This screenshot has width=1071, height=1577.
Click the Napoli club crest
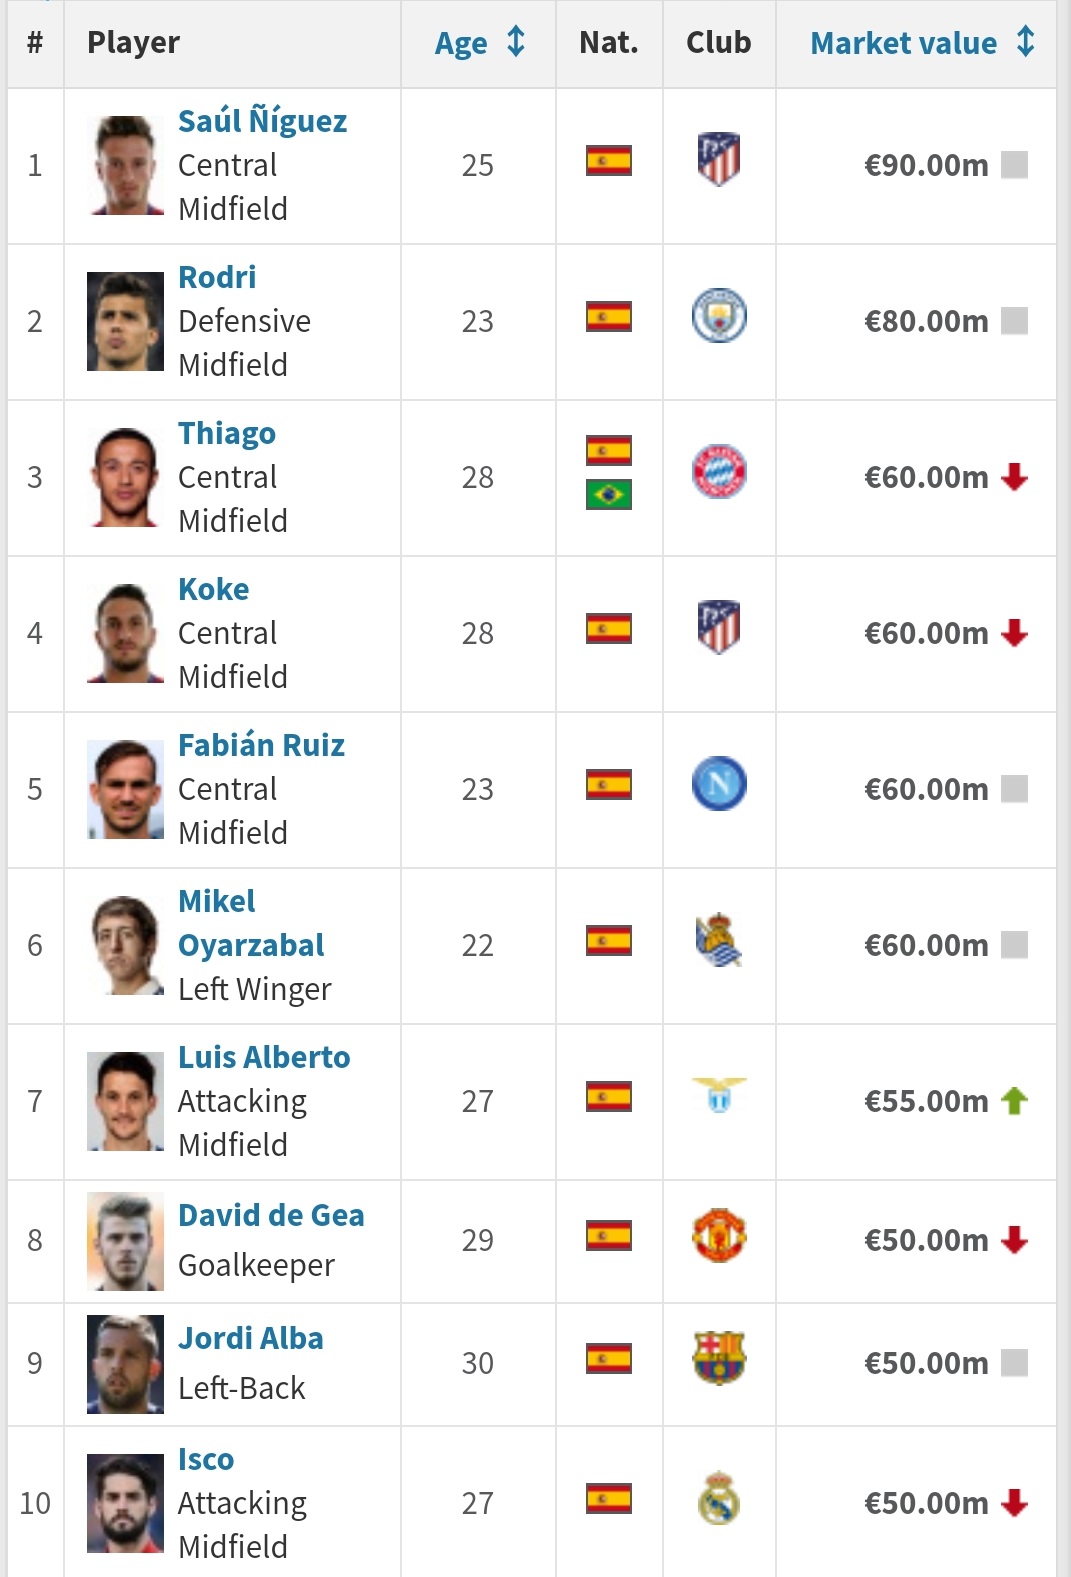click(x=718, y=784)
